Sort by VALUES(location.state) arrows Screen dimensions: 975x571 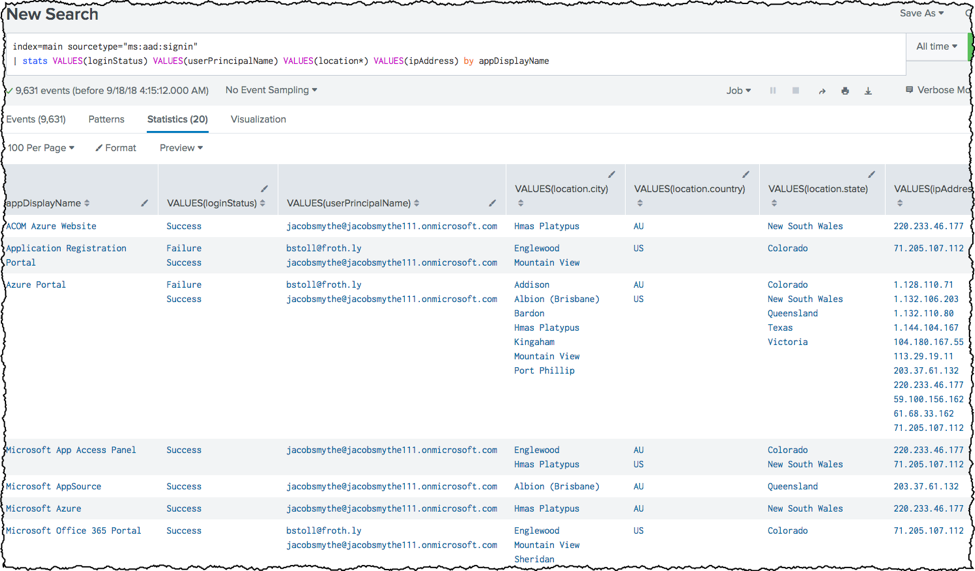pyautogui.click(x=774, y=203)
